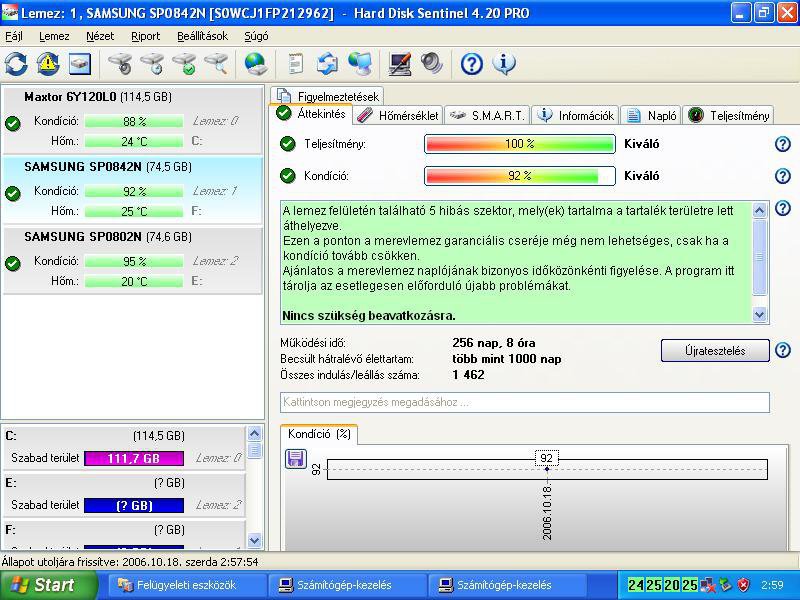800x600 pixels.
Task: Click the F: partition row header
Action: point(95,530)
